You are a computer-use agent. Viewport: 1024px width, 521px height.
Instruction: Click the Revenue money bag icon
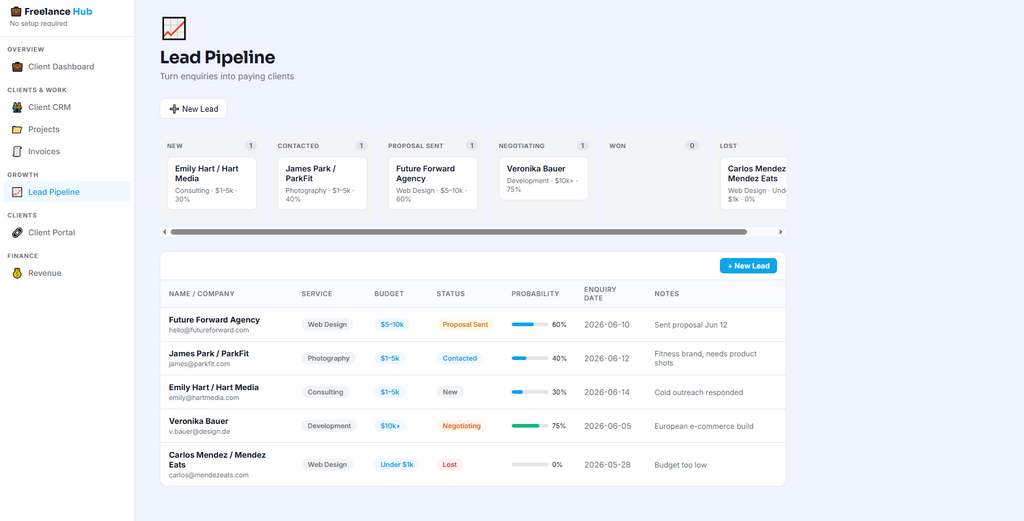[17, 273]
